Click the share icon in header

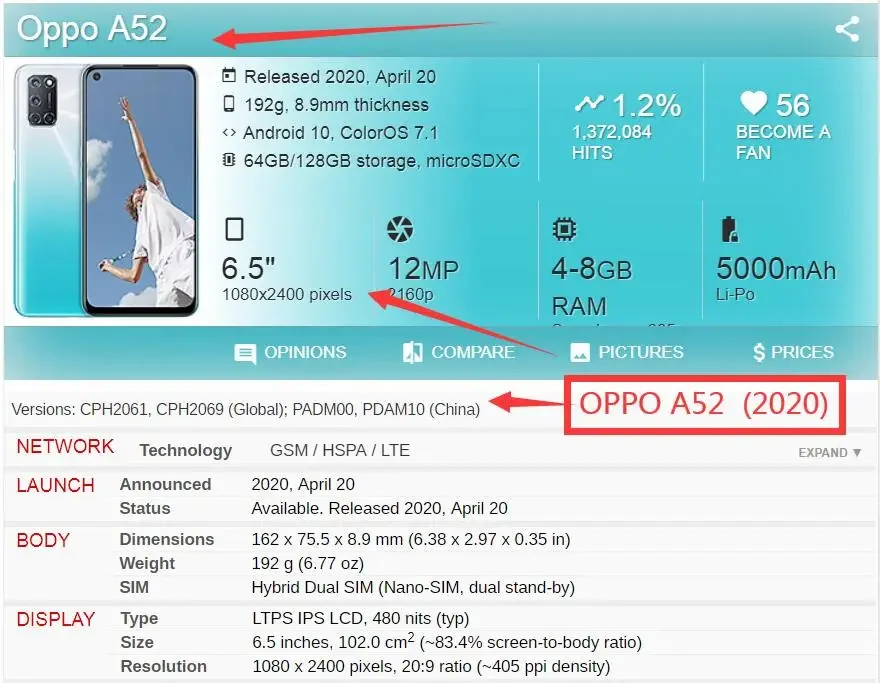[847, 29]
